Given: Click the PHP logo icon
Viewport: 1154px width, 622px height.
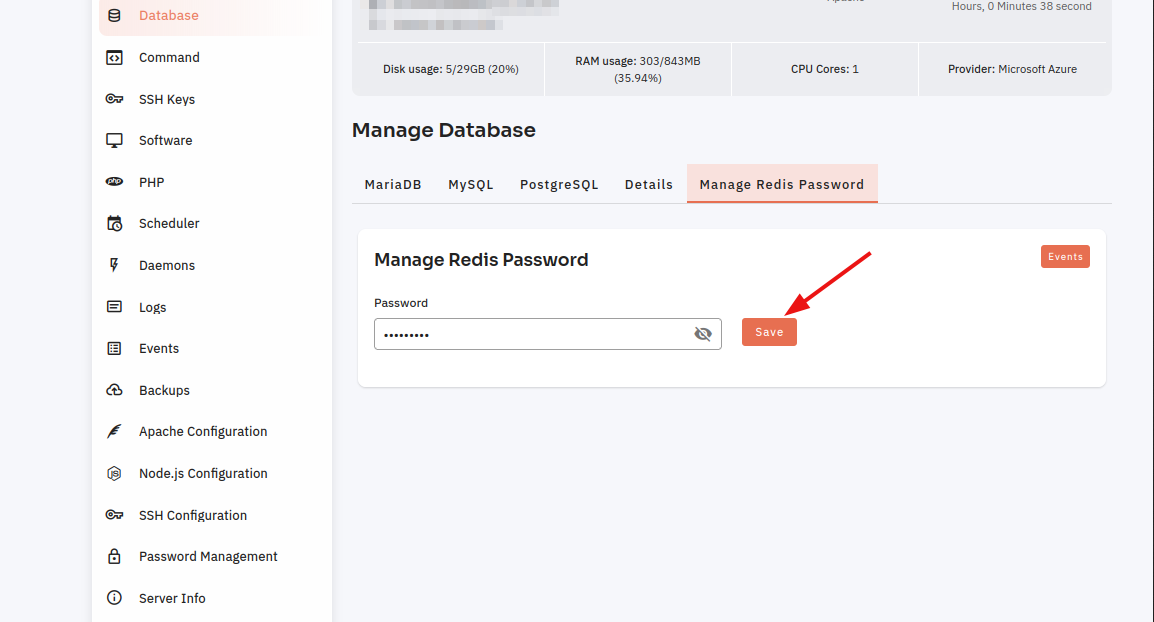Looking at the screenshot, I should 114,182.
